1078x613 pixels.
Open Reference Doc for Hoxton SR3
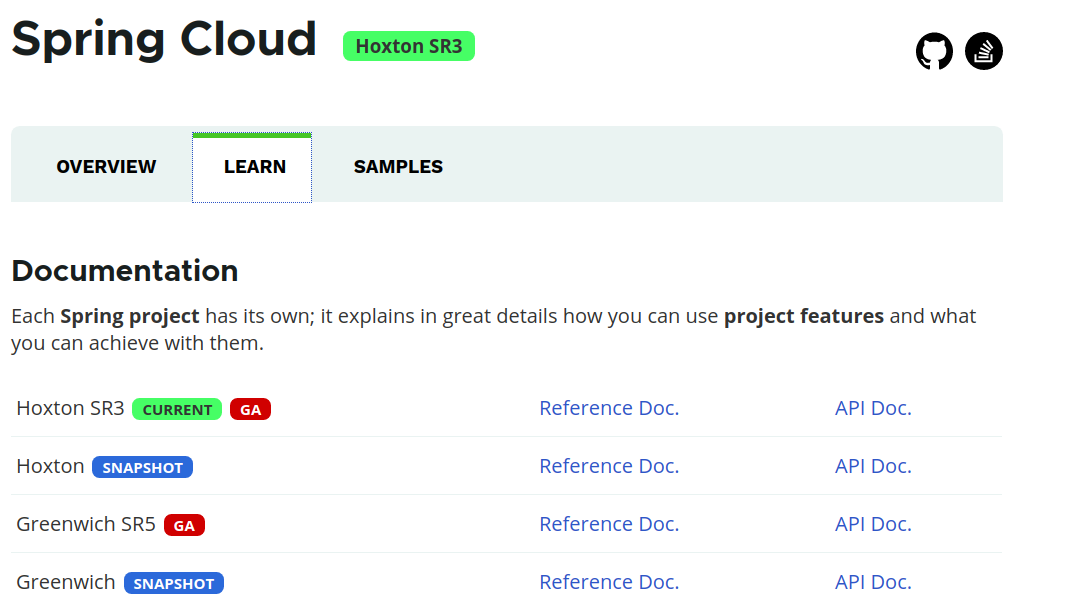[x=609, y=407]
